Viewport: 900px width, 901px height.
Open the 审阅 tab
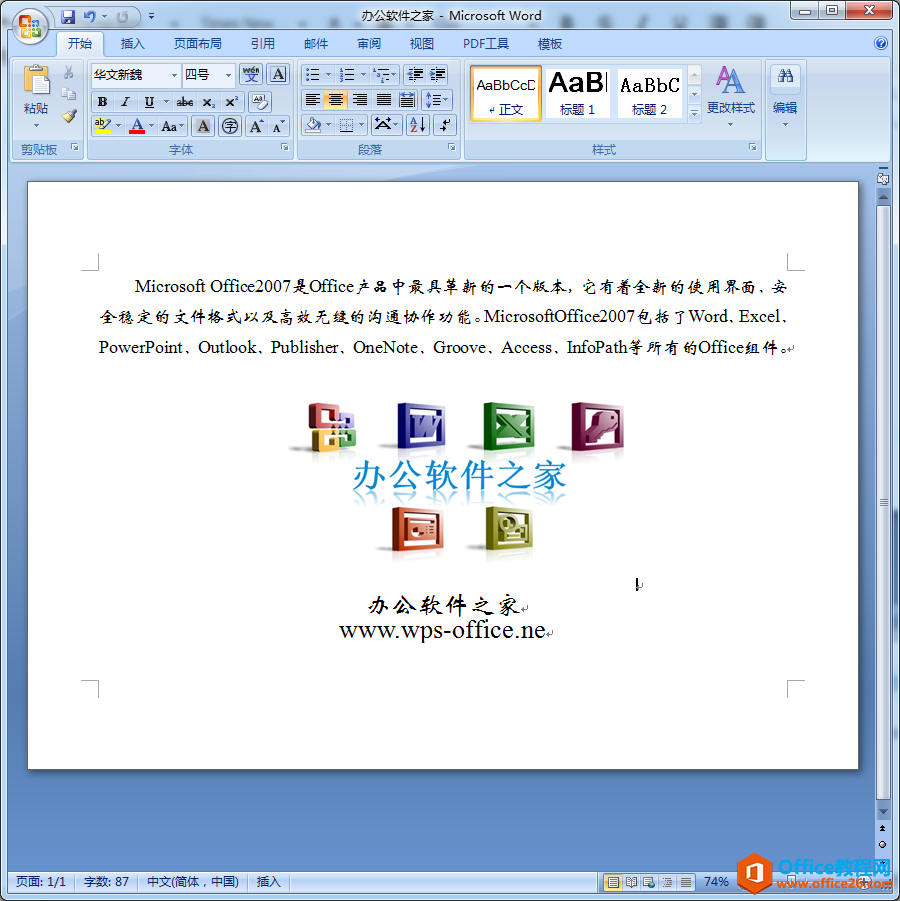[x=369, y=44]
